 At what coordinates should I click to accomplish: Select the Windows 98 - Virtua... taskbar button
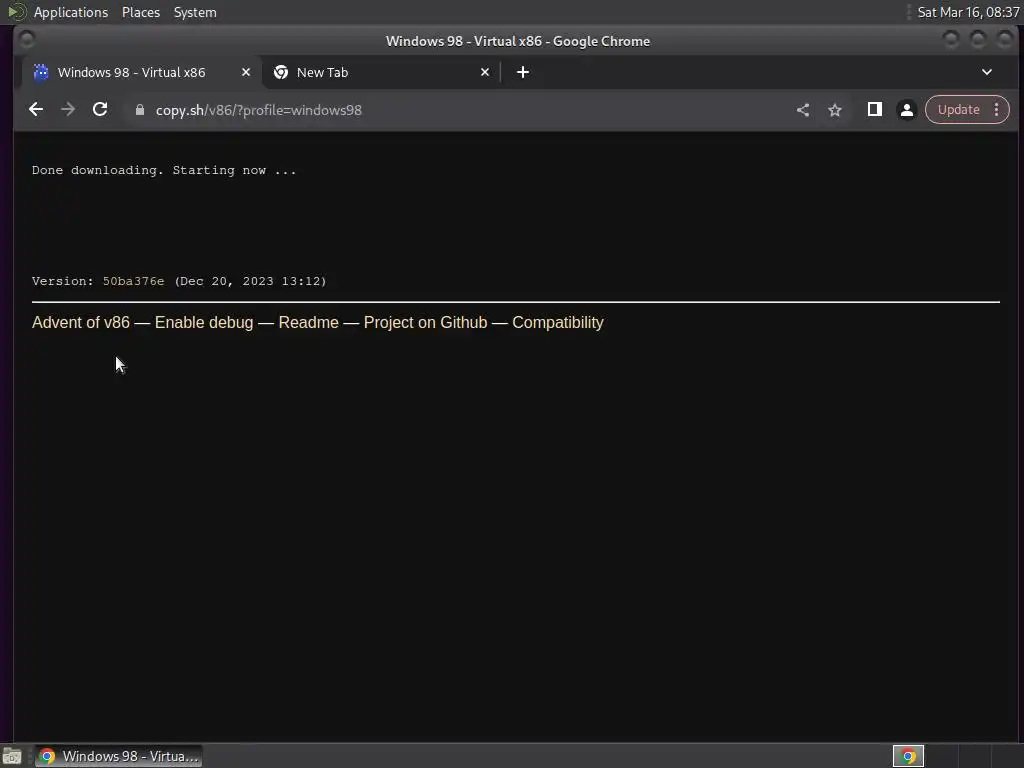pos(118,756)
